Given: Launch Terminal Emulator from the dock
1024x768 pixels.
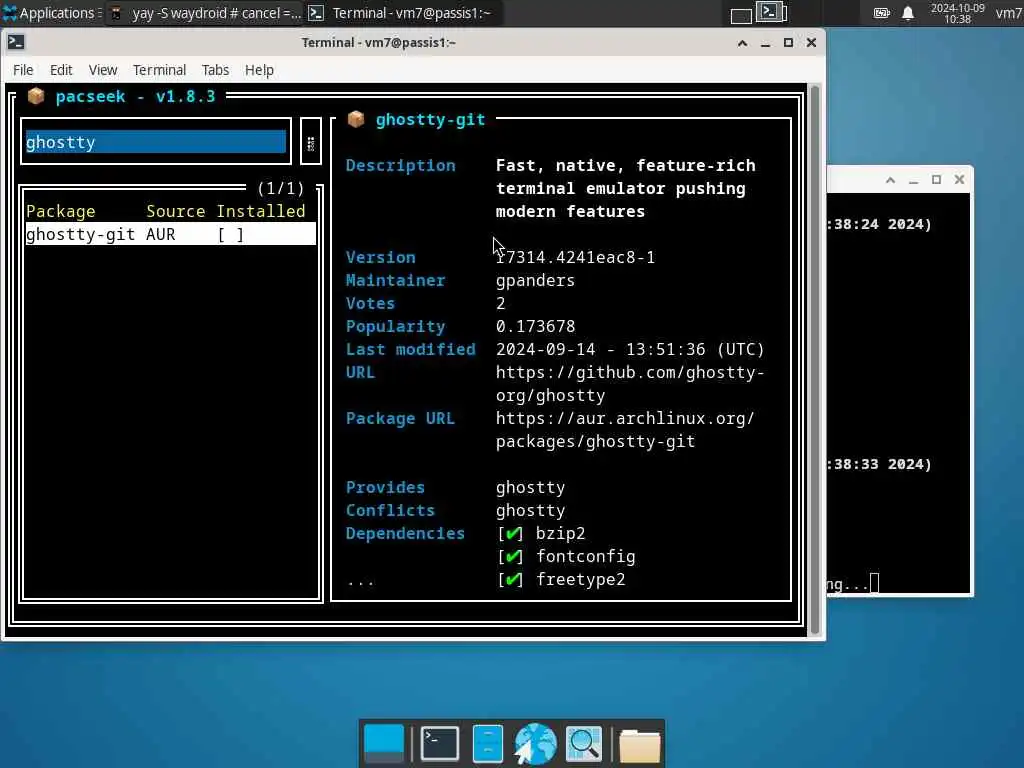Looking at the screenshot, I should [440, 744].
